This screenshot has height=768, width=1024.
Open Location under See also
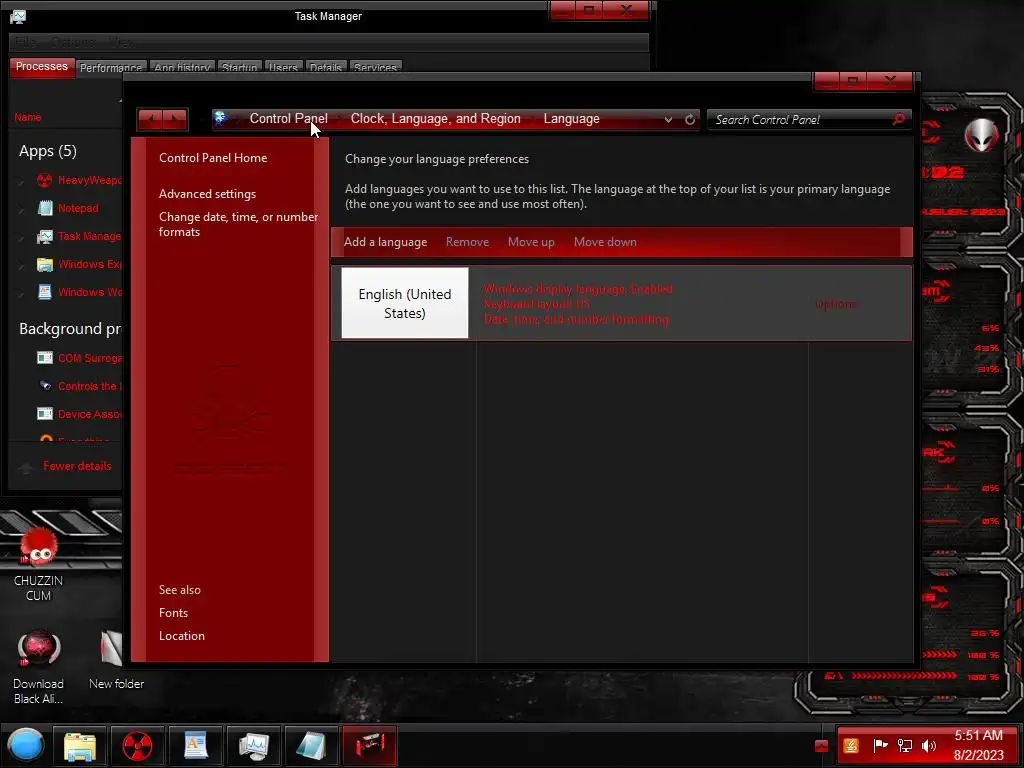(182, 635)
